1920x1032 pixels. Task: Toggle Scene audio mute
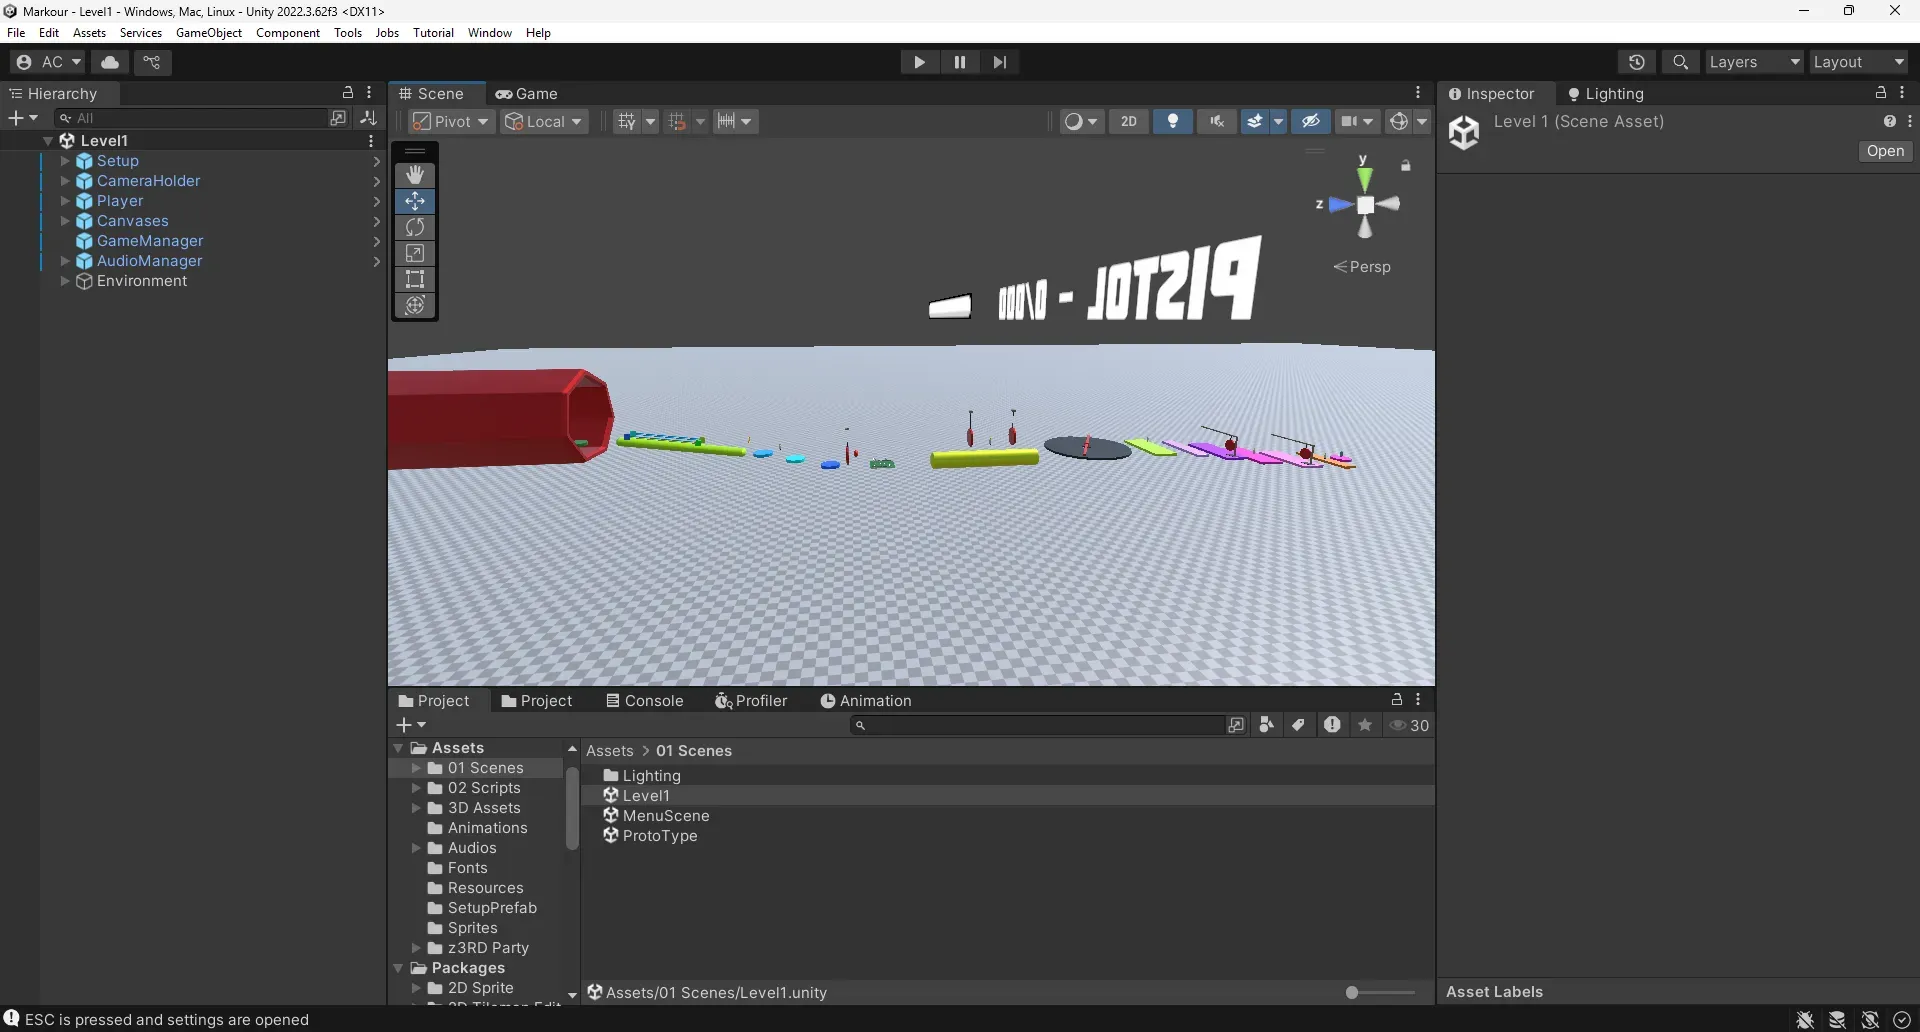(x=1217, y=121)
